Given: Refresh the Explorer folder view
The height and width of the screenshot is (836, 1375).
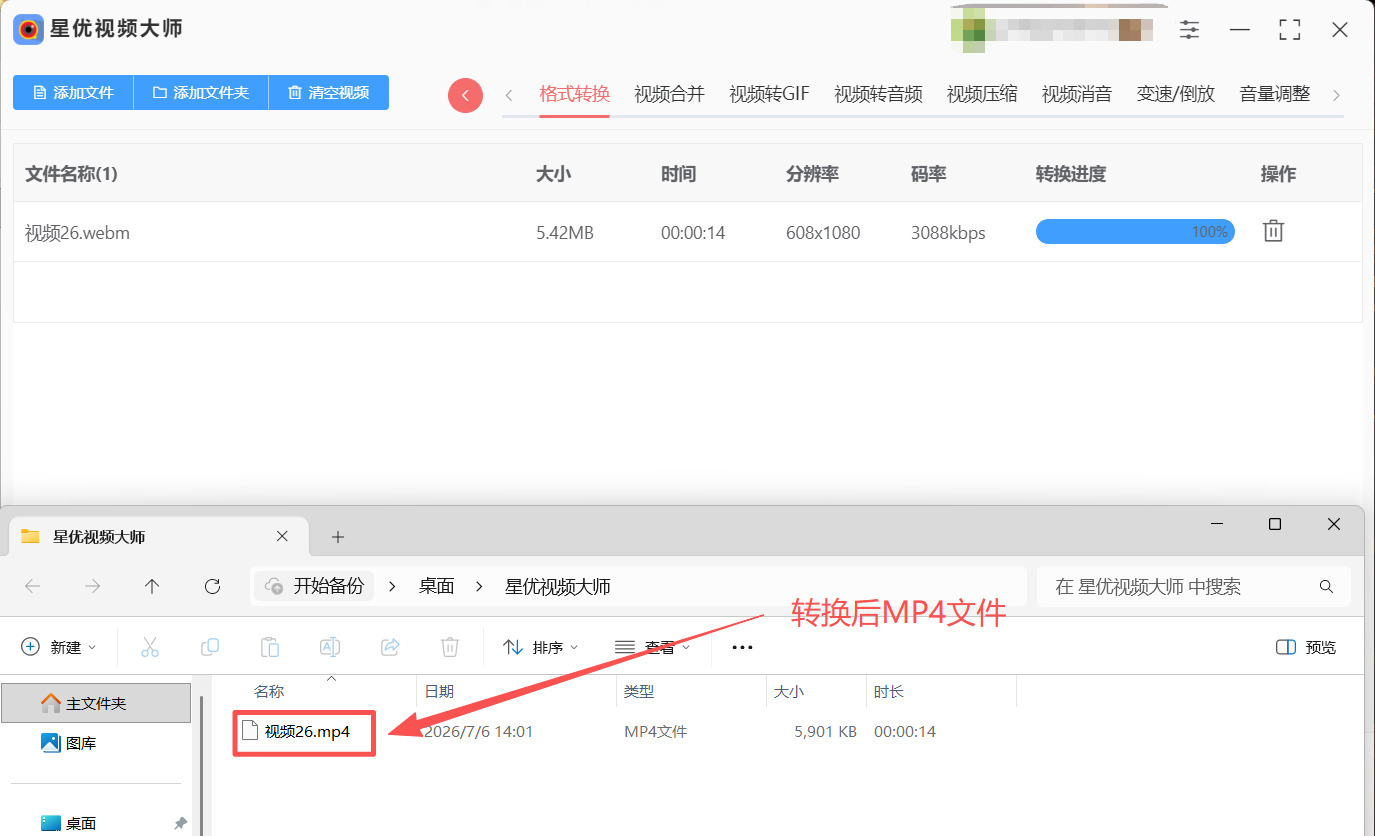Looking at the screenshot, I should [x=212, y=586].
